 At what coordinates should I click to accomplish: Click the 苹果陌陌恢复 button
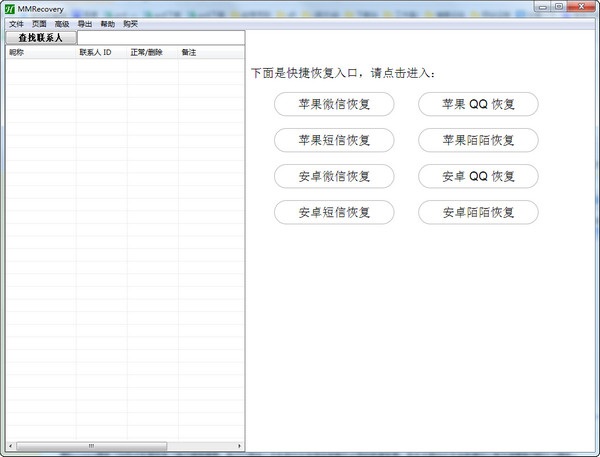click(478, 140)
